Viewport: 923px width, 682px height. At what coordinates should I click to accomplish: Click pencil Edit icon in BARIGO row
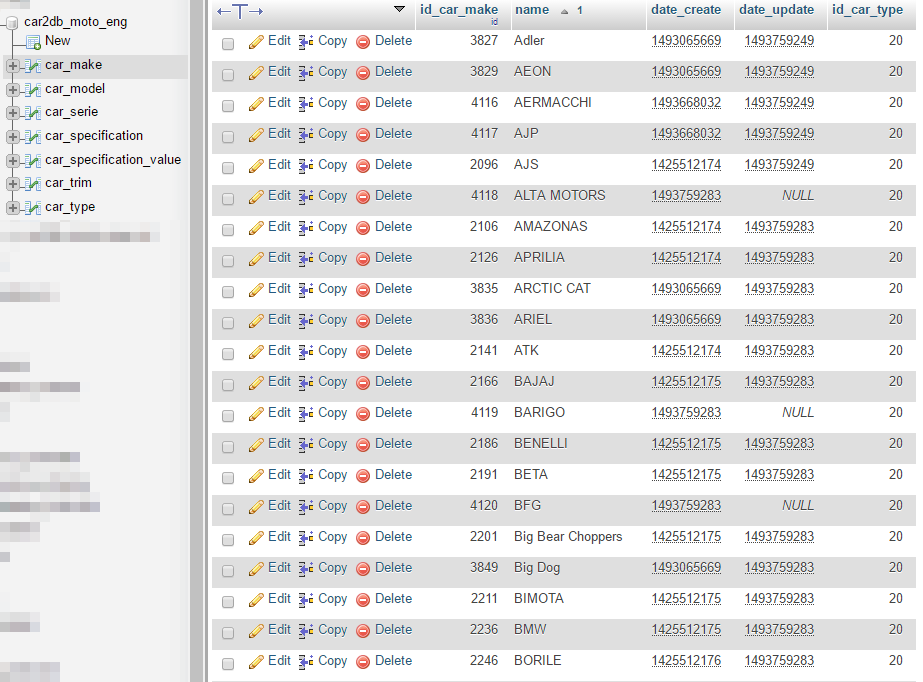click(x=256, y=414)
